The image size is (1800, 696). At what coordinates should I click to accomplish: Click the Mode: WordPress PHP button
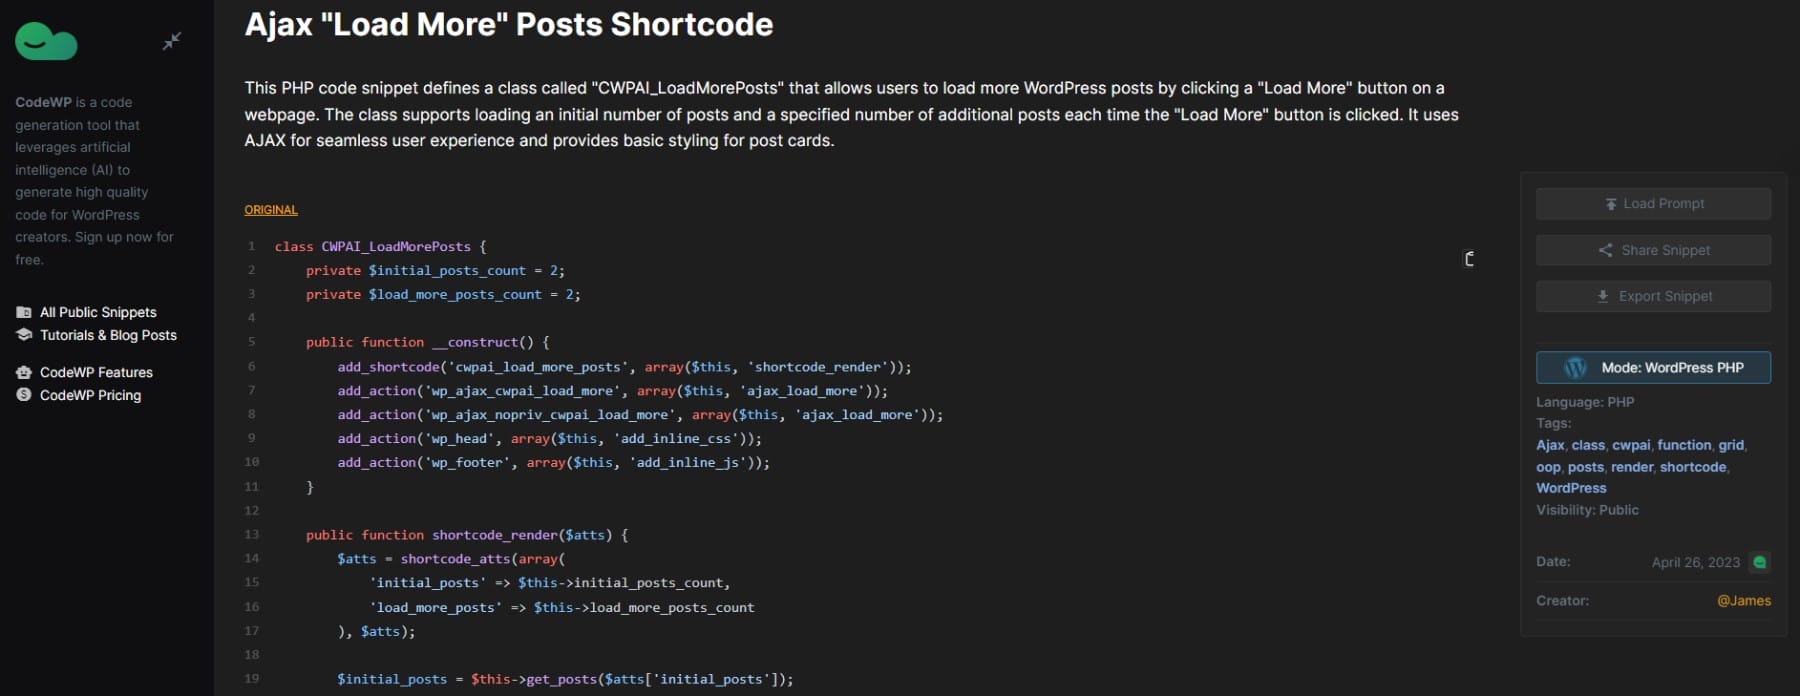click(x=1653, y=368)
